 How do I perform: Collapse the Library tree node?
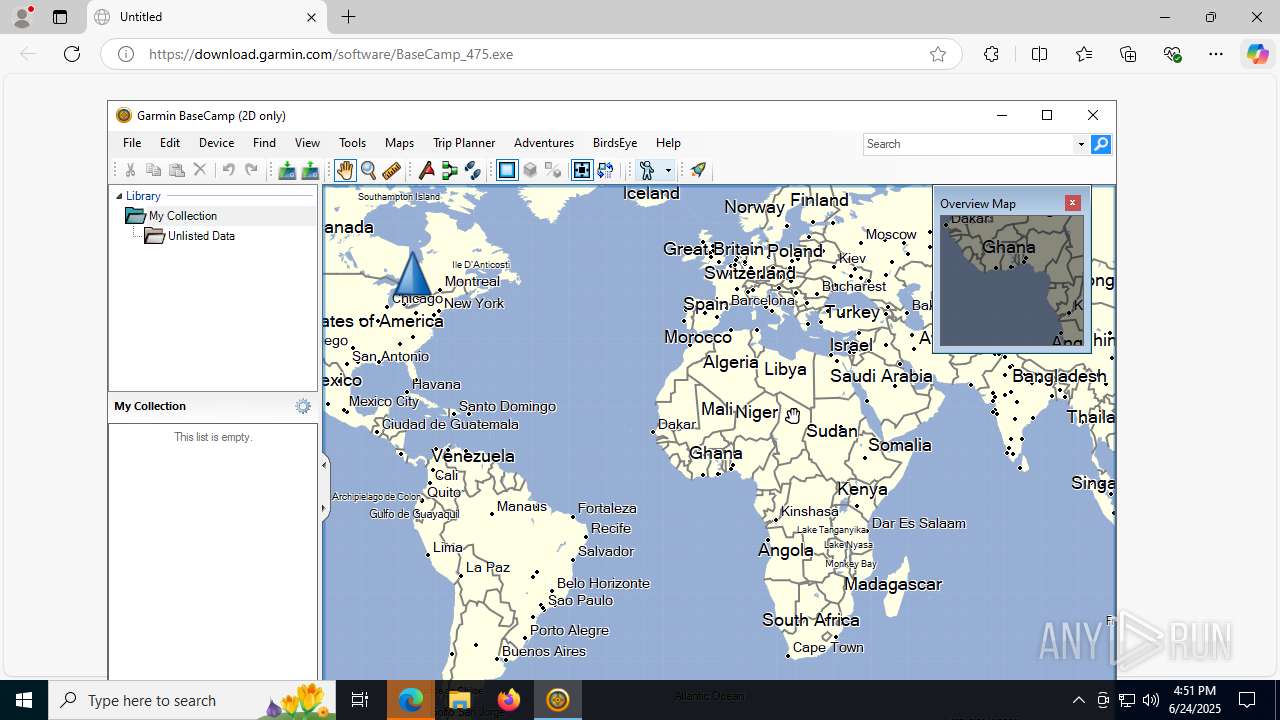(x=119, y=196)
